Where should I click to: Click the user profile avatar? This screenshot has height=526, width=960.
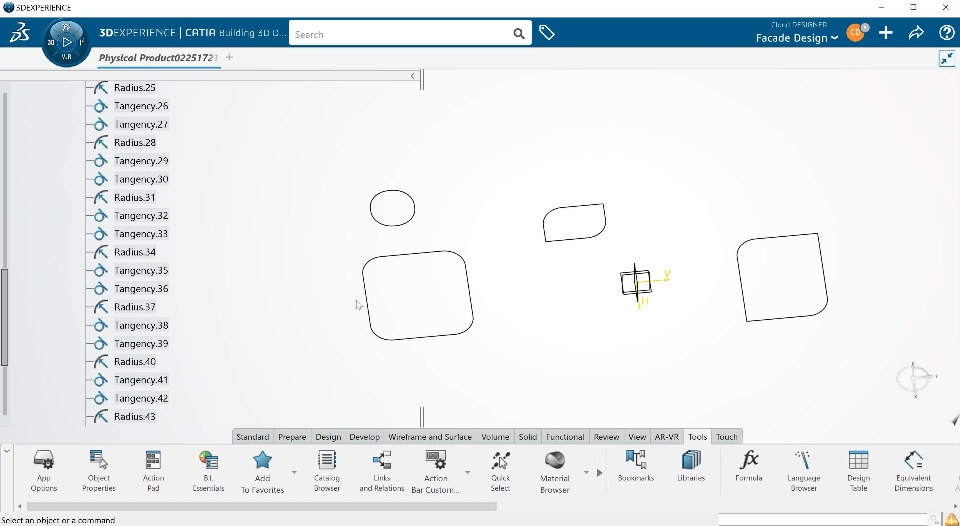click(x=855, y=32)
